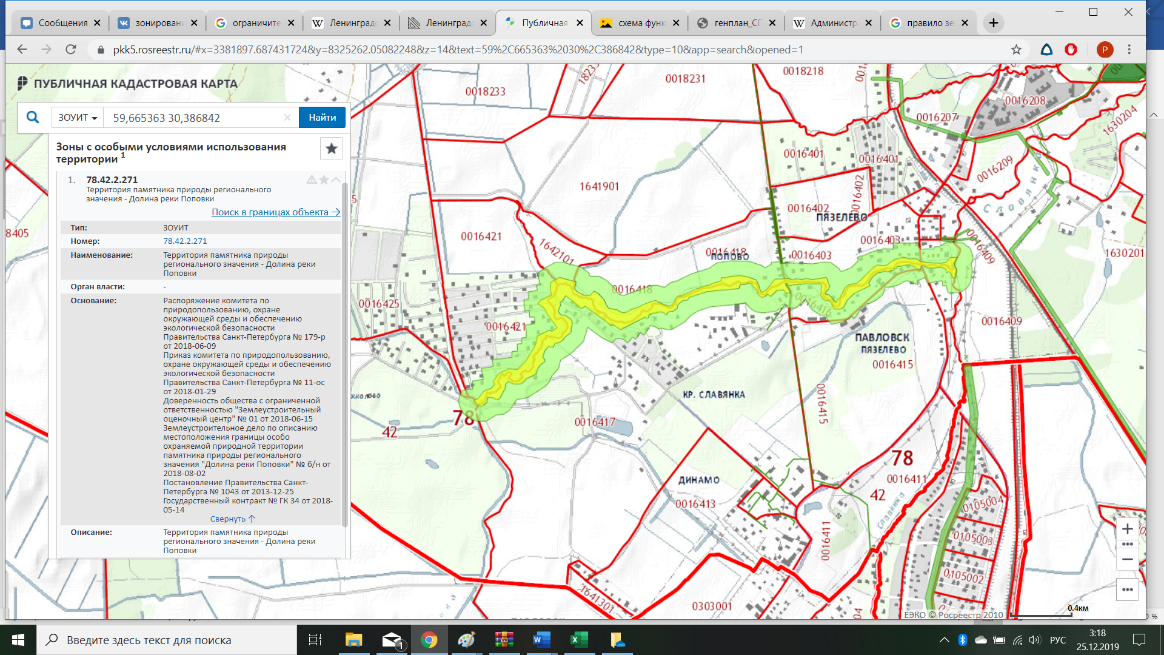Image resolution: width=1164 pixels, height=655 pixels.
Task: Collapse result 78.42.2.271 with the chevron up
Action: 336,180
